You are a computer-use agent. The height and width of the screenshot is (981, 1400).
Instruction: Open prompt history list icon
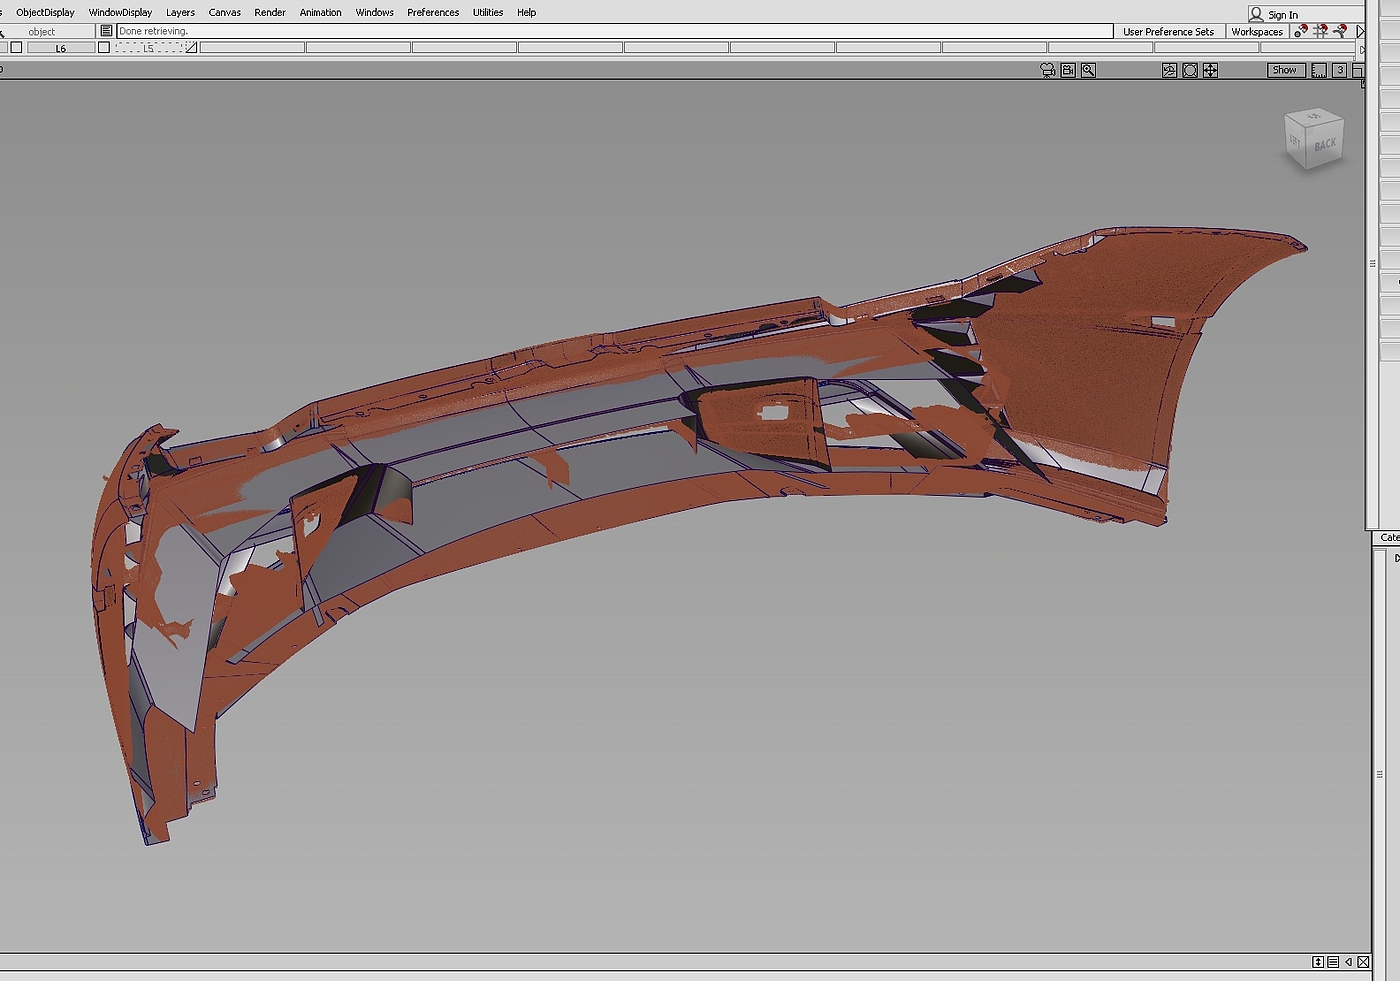pyautogui.click(x=106, y=31)
